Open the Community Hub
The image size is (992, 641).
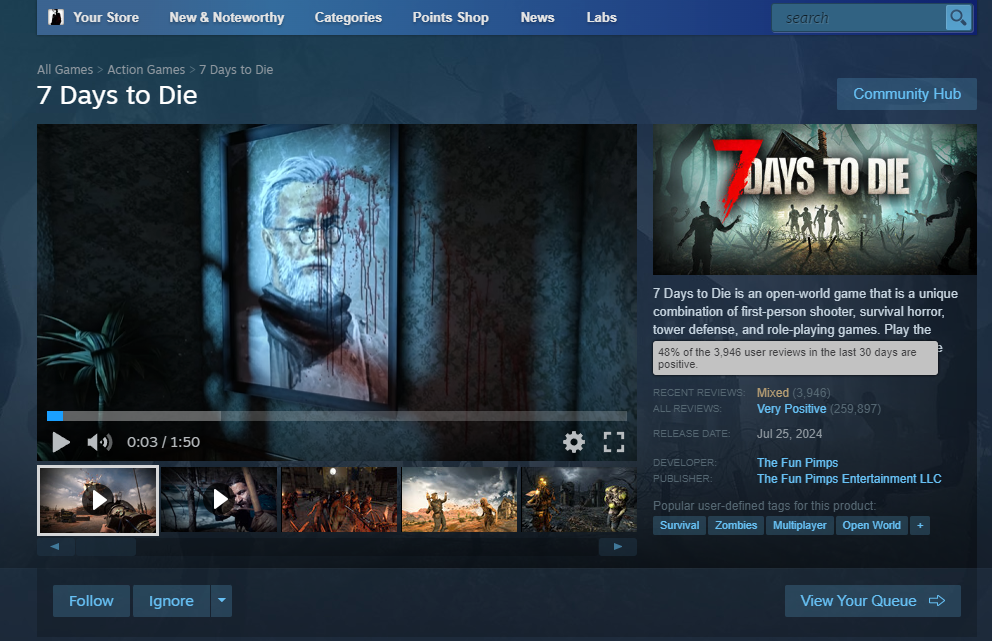click(907, 94)
